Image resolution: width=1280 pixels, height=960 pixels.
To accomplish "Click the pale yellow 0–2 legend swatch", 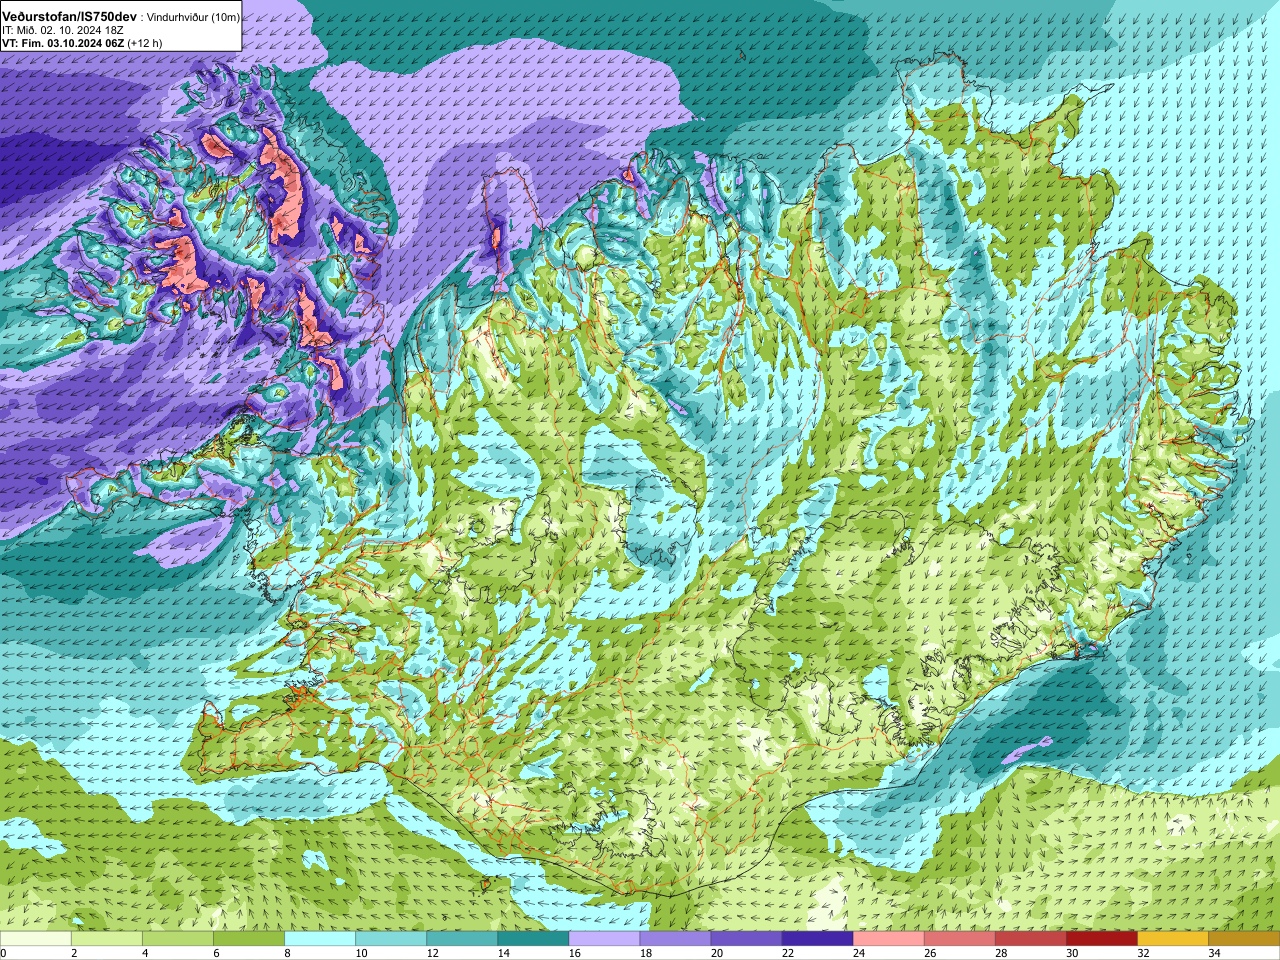I will click(x=36, y=939).
